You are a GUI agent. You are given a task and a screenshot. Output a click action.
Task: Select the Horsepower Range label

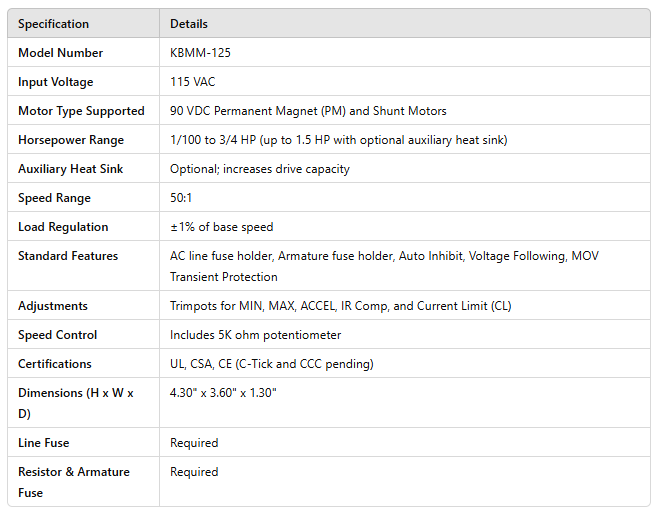click(x=70, y=140)
